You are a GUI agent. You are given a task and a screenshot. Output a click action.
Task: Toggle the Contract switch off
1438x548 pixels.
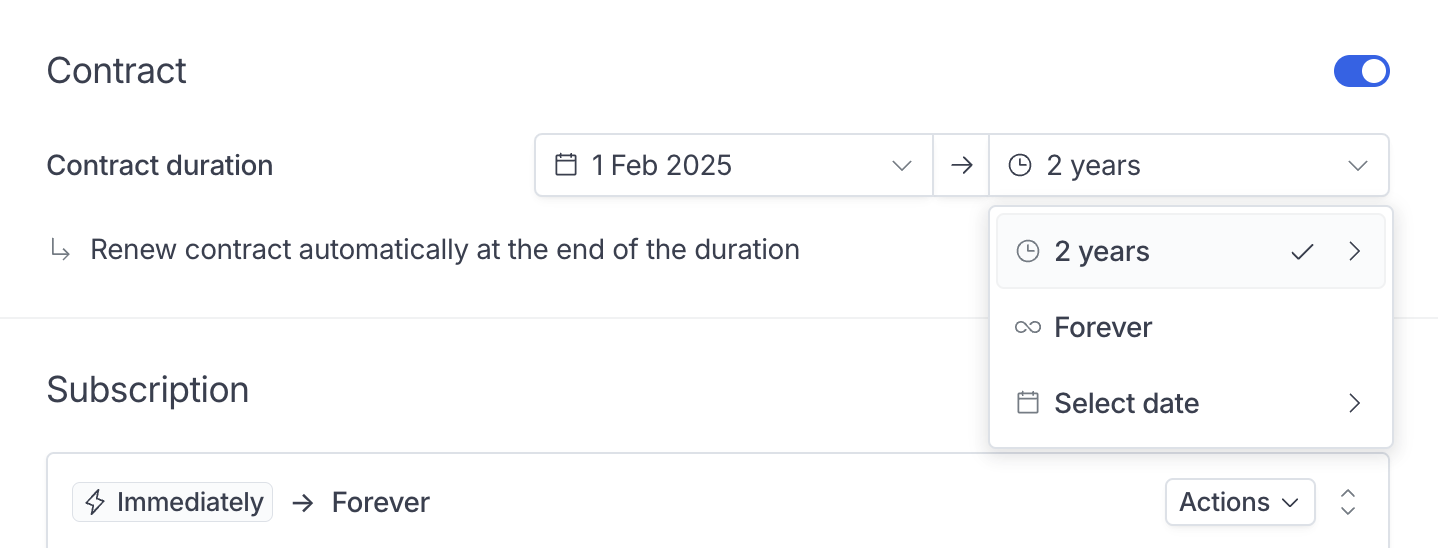click(1361, 71)
